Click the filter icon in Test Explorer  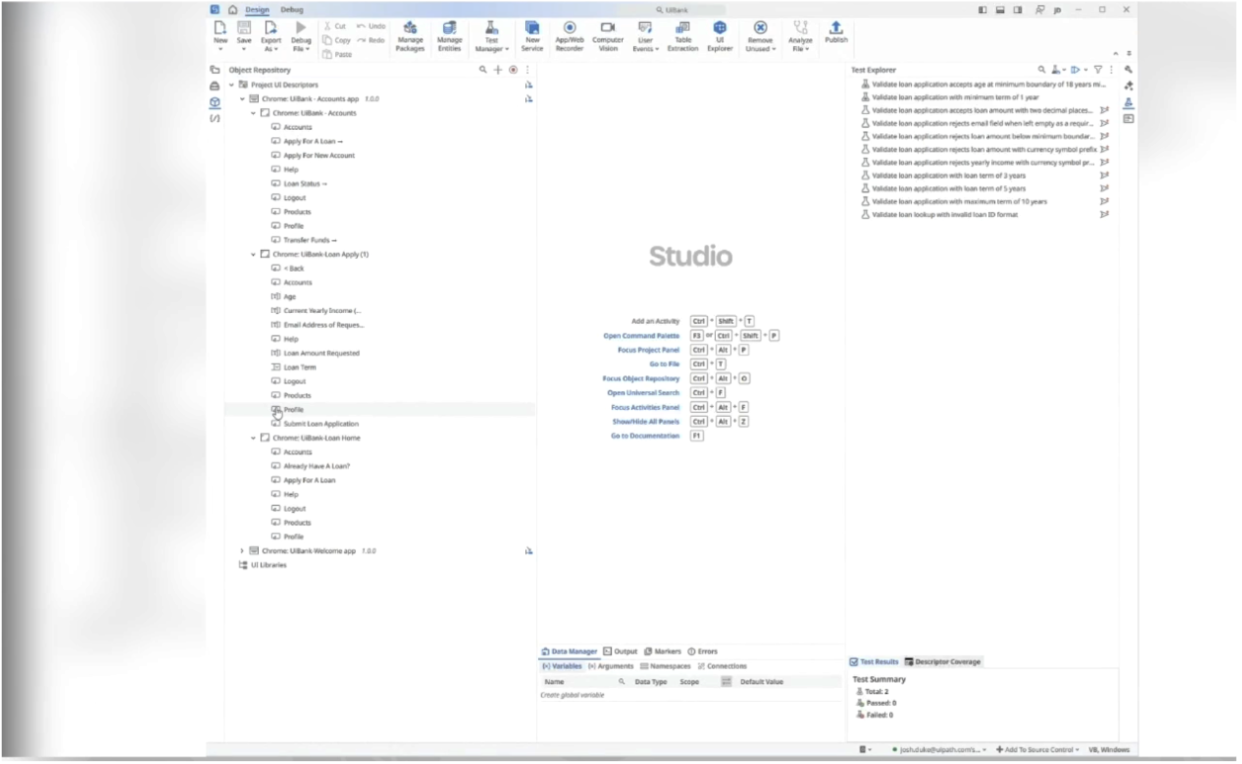point(1096,70)
